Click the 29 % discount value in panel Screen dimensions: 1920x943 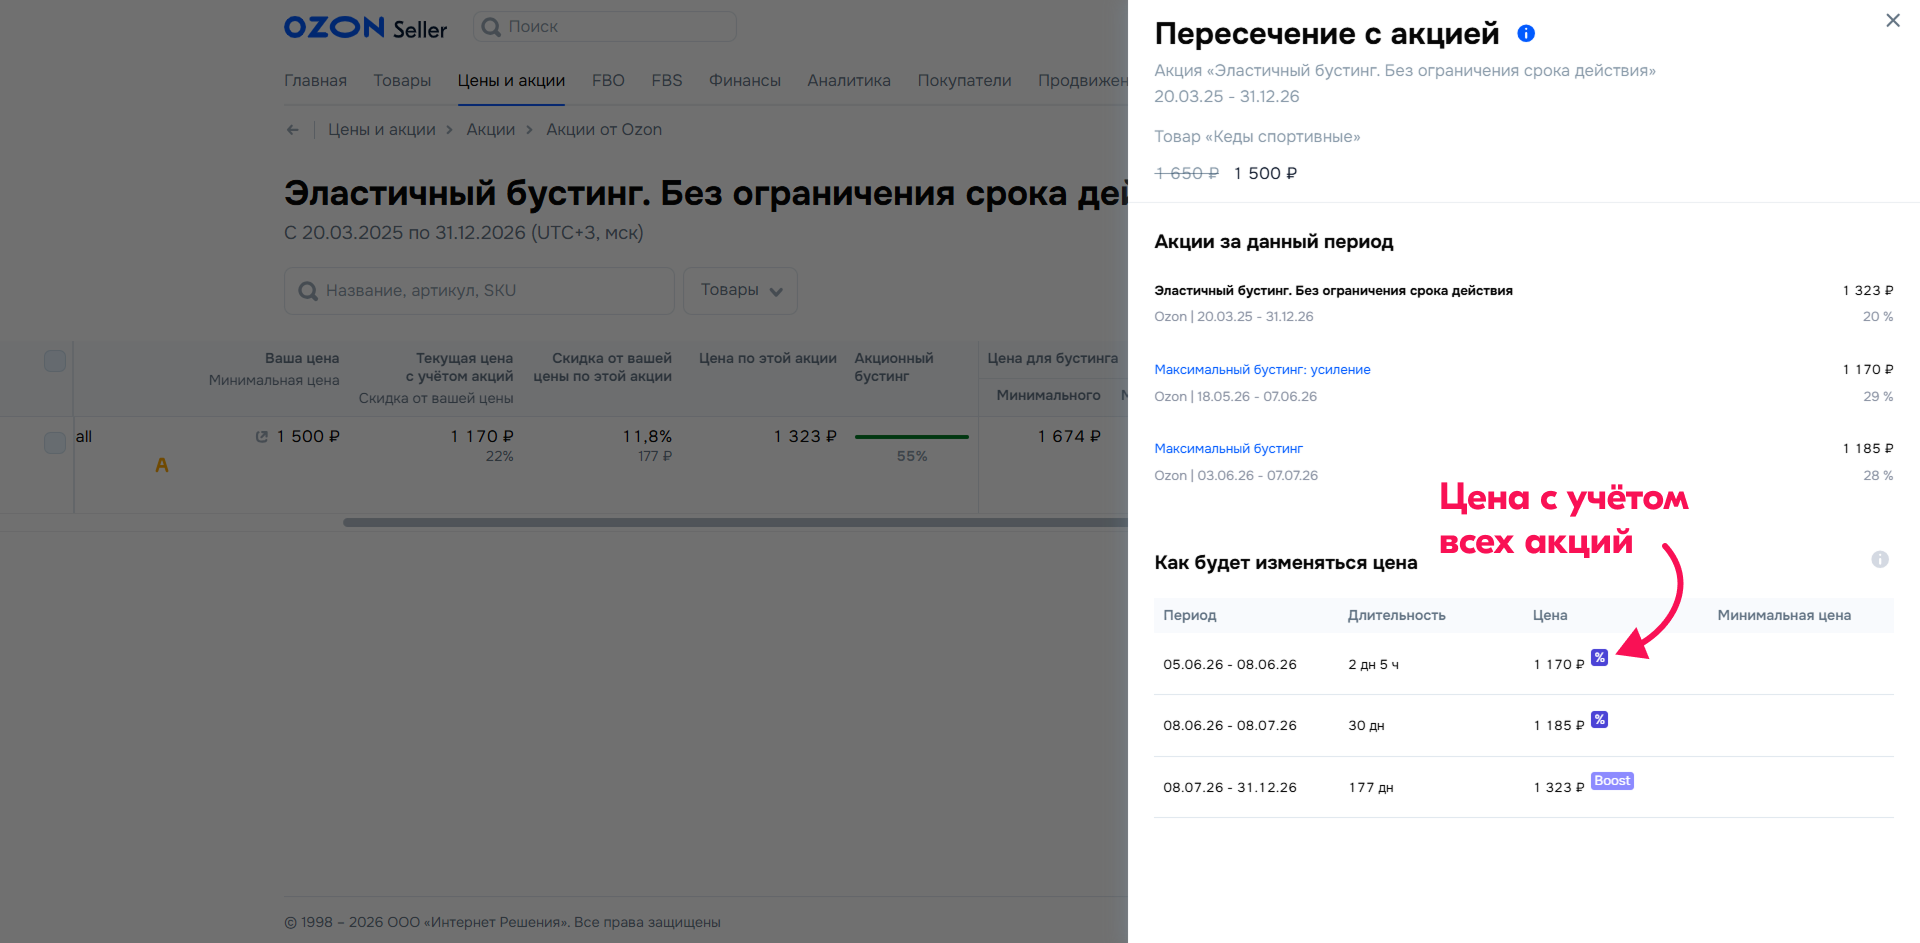click(1878, 397)
